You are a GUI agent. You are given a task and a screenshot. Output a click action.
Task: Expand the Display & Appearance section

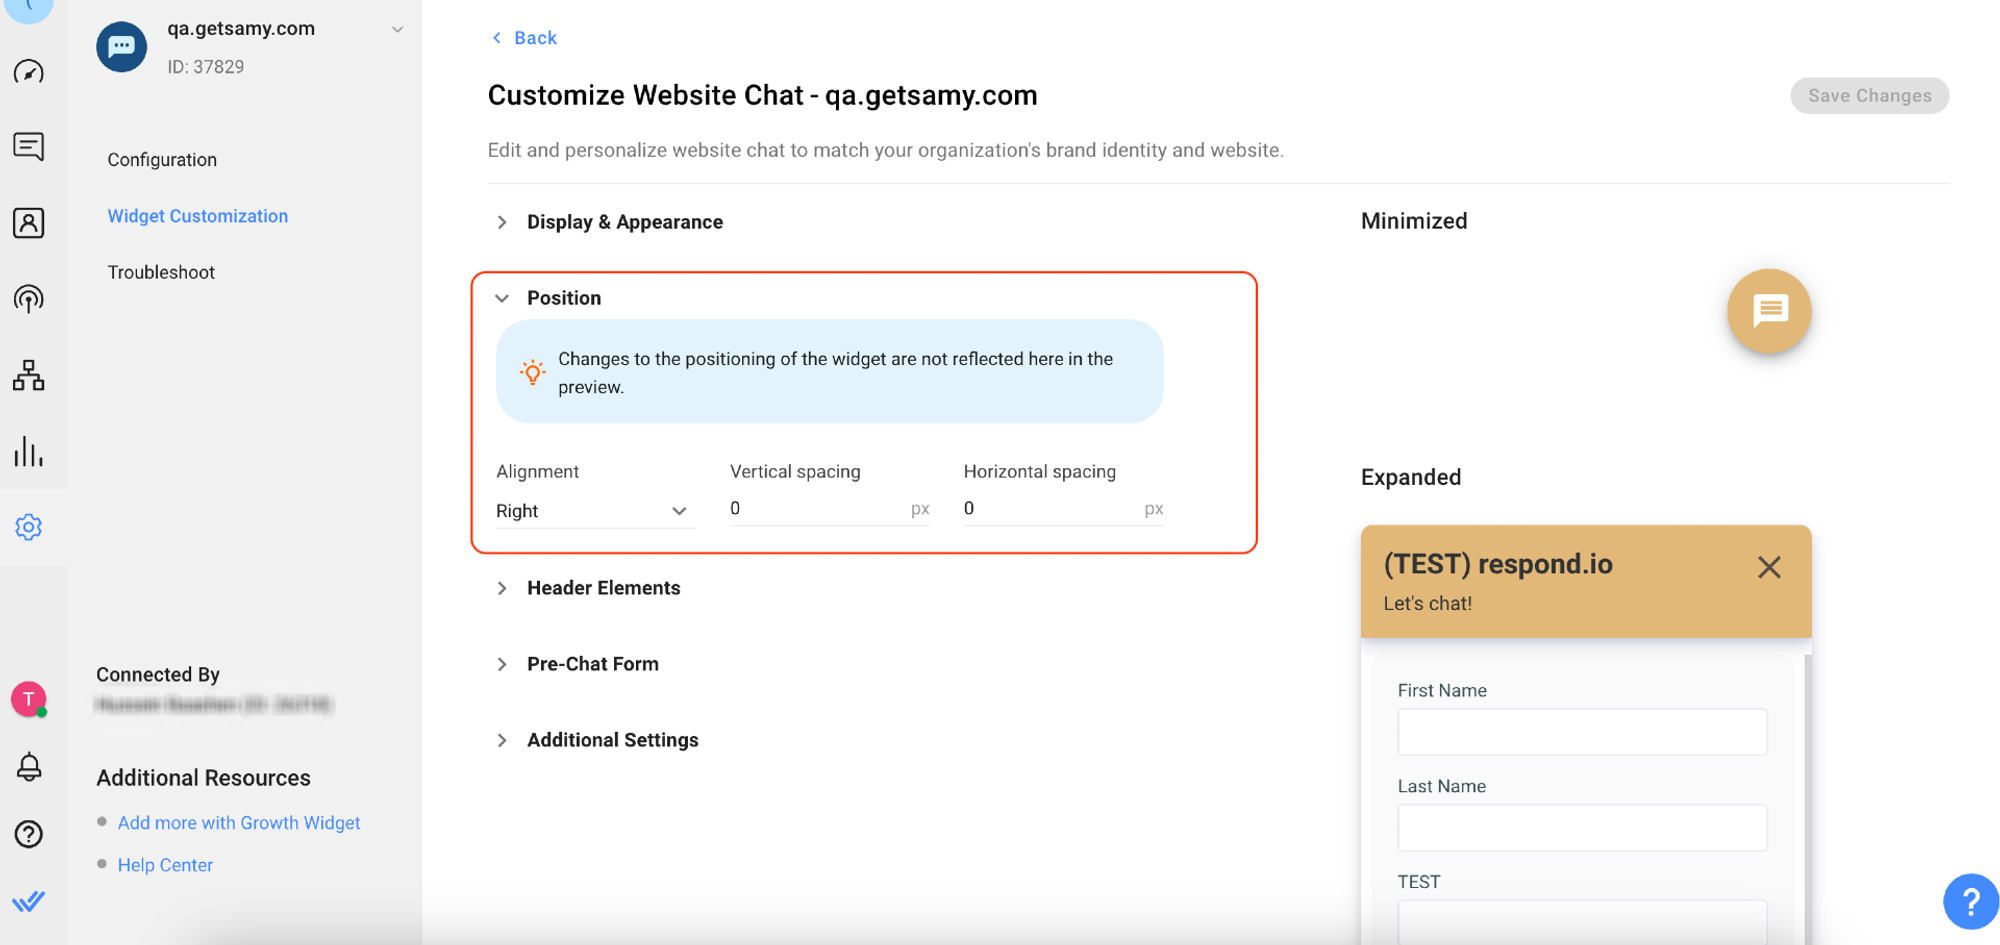pos(624,222)
